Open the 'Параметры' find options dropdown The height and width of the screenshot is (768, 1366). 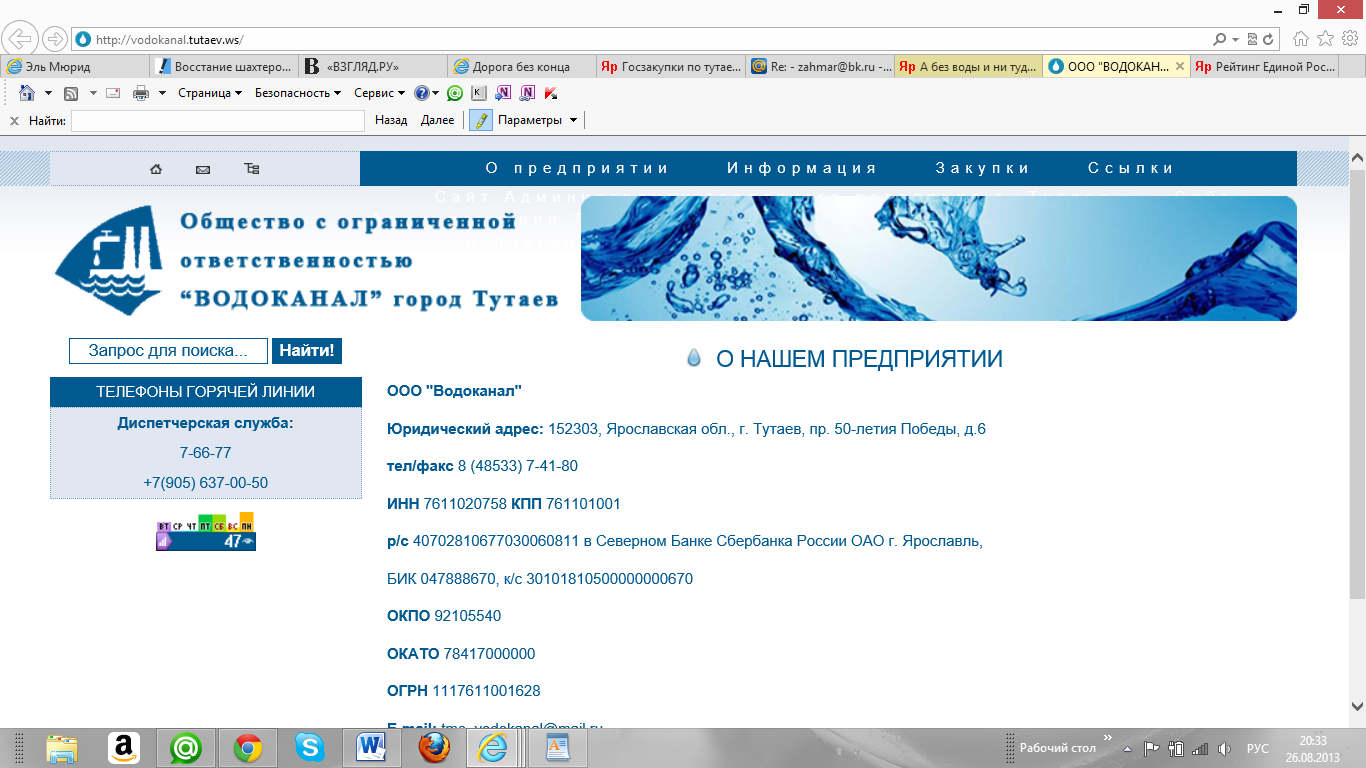(538, 120)
